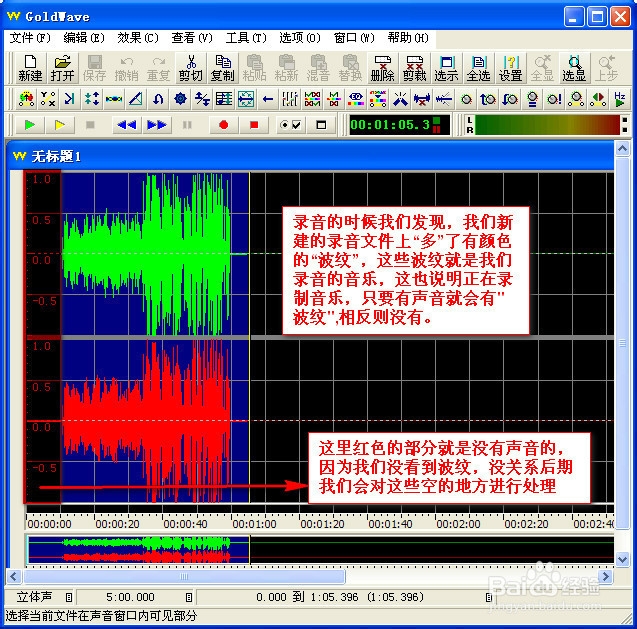Click the 00:01:20 mark on time ruler
Image resolution: width=637 pixels, height=629 pixels.
[x=322, y=524]
